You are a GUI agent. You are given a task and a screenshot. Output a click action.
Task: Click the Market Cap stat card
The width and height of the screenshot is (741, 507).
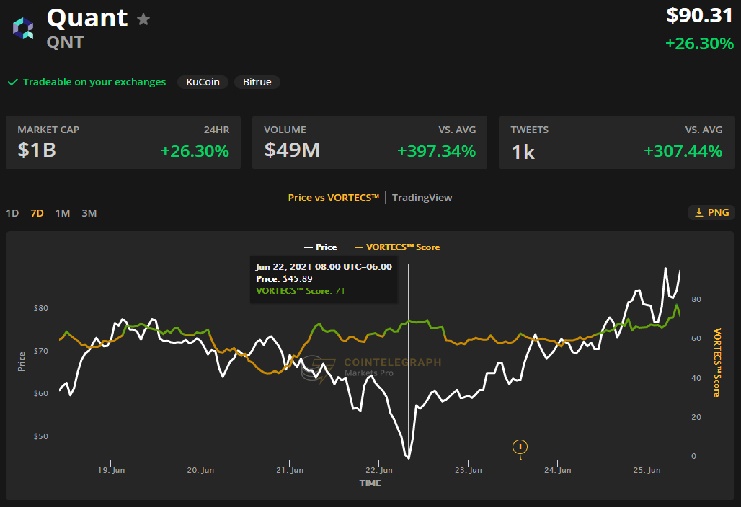pos(123,143)
